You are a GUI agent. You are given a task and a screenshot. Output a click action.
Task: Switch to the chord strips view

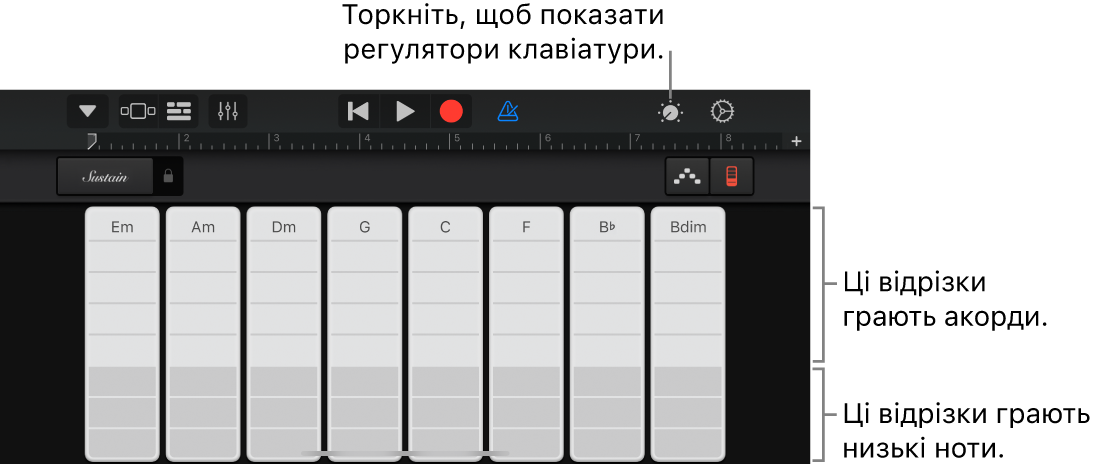(732, 176)
